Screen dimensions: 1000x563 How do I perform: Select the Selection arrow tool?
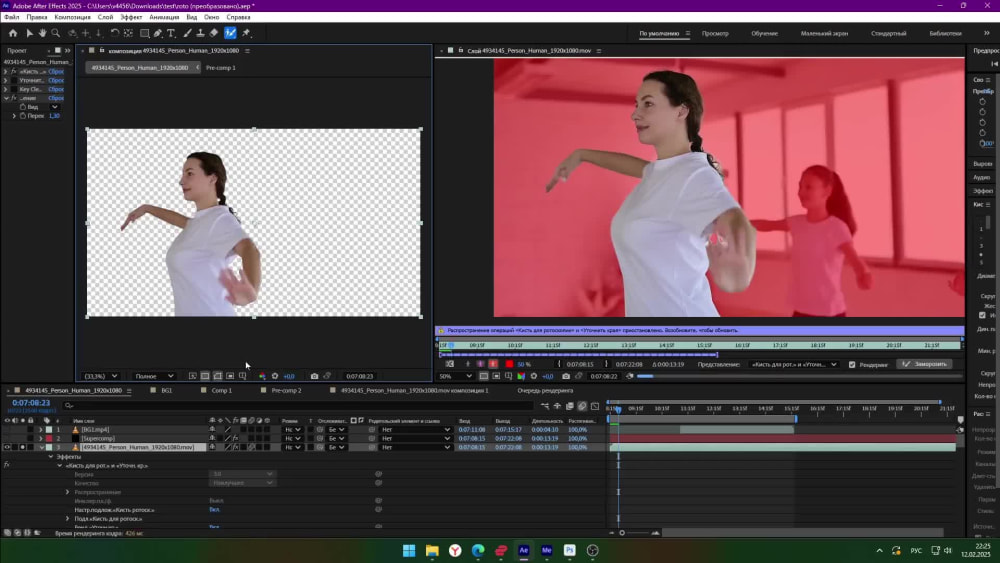29,33
